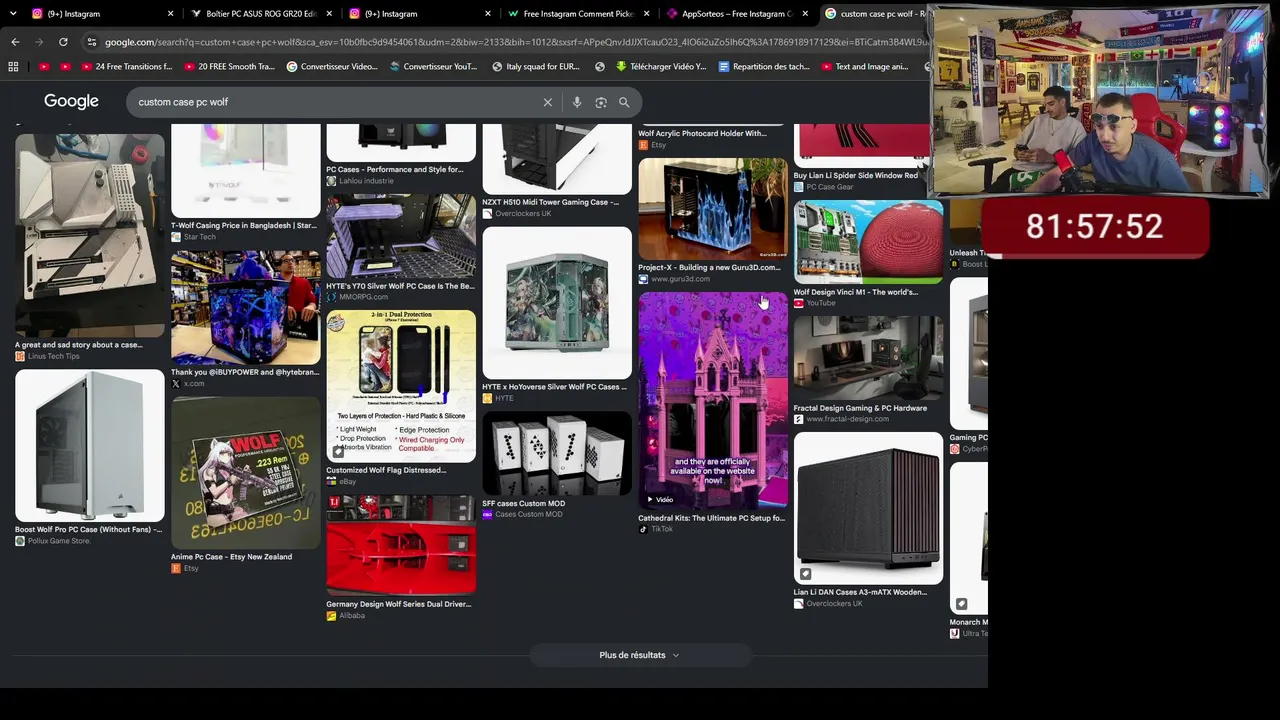Open the Project-X blue flame case image
This screenshot has height=720, width=1280.
[713, 209]
